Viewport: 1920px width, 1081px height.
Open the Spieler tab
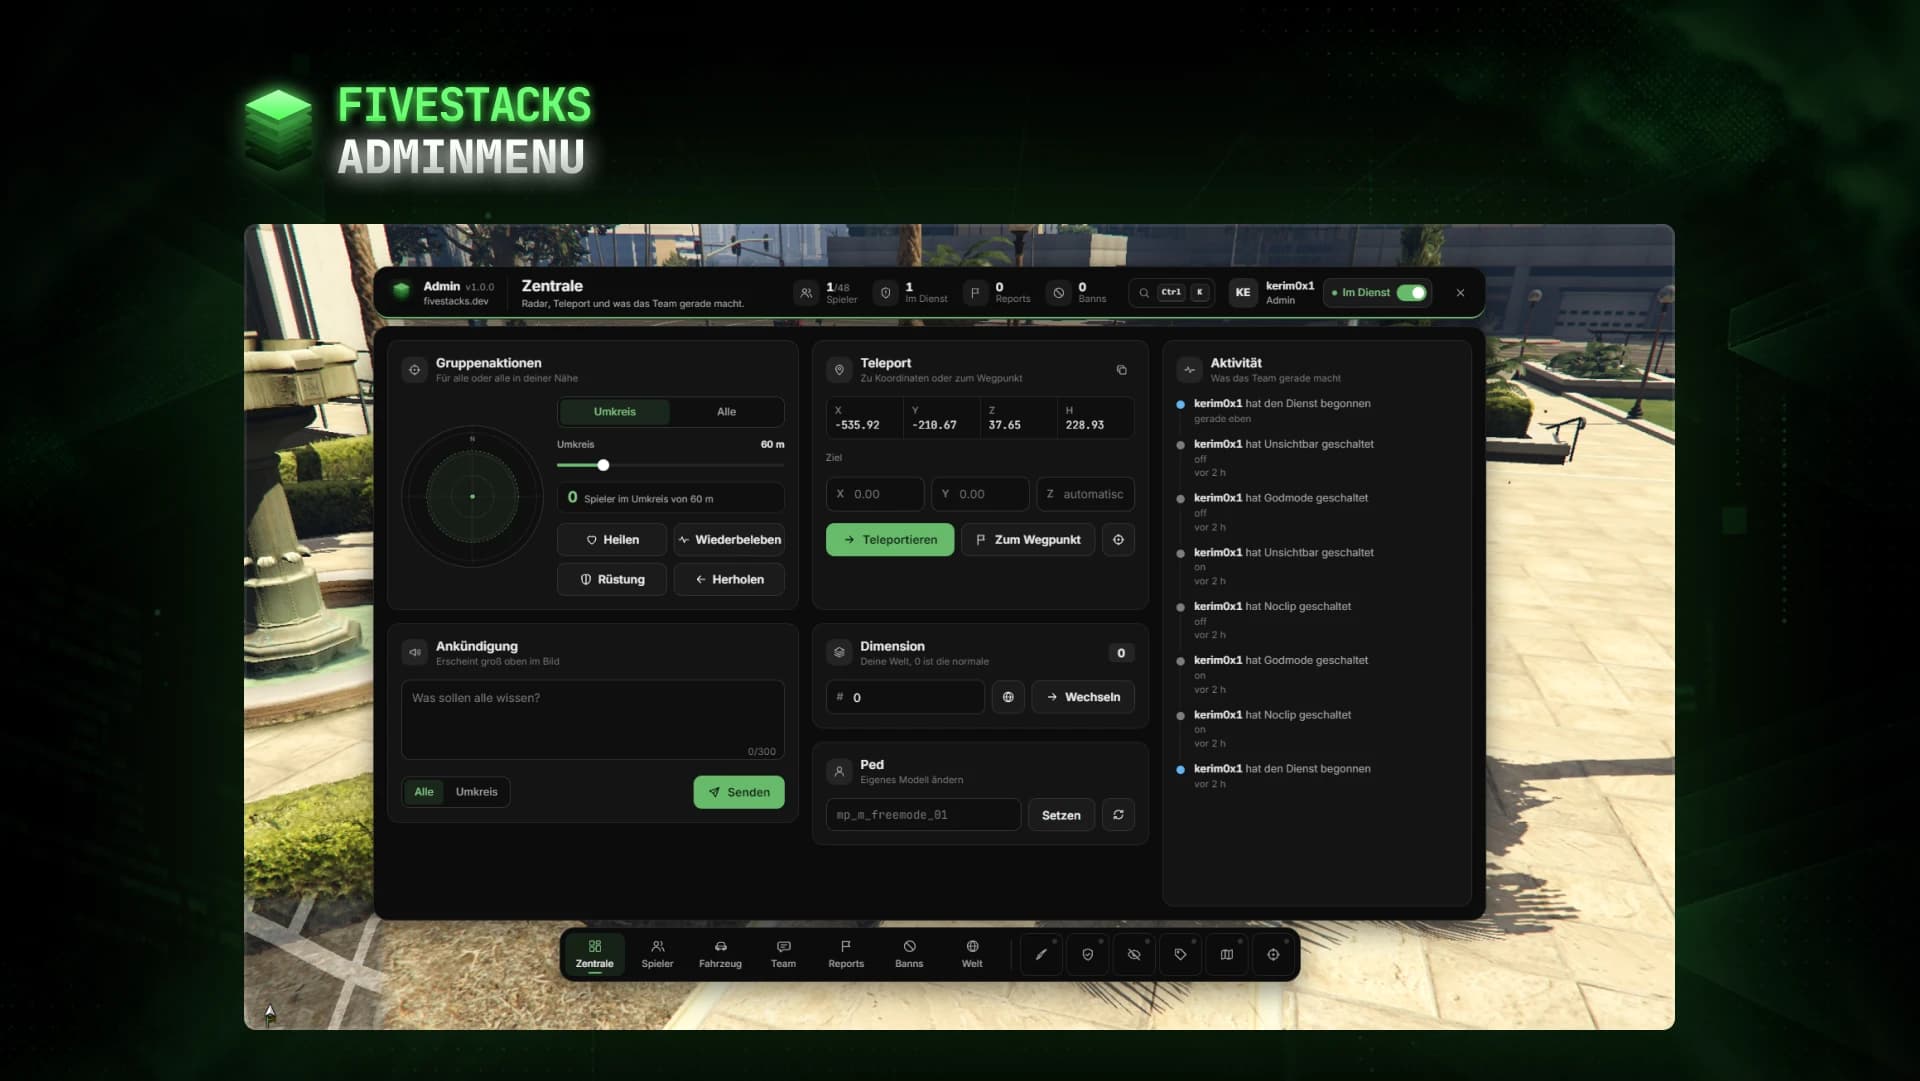(x=657, y=954)
